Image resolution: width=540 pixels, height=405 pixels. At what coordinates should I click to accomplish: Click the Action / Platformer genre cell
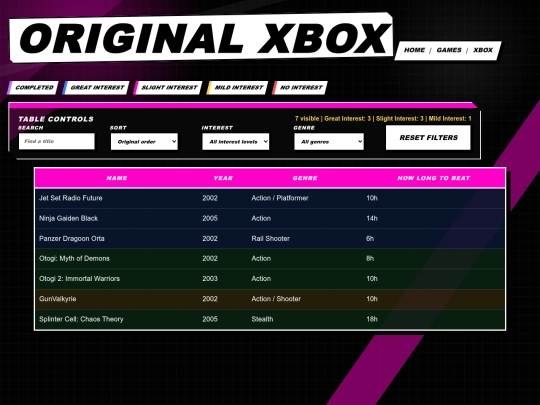[280, 198]
